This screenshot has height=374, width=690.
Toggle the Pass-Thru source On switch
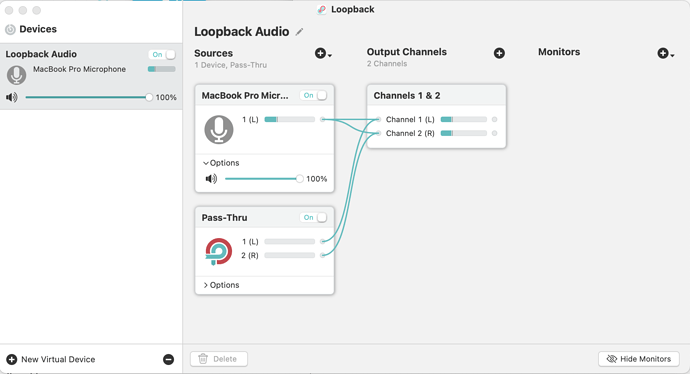coord(314,217)
